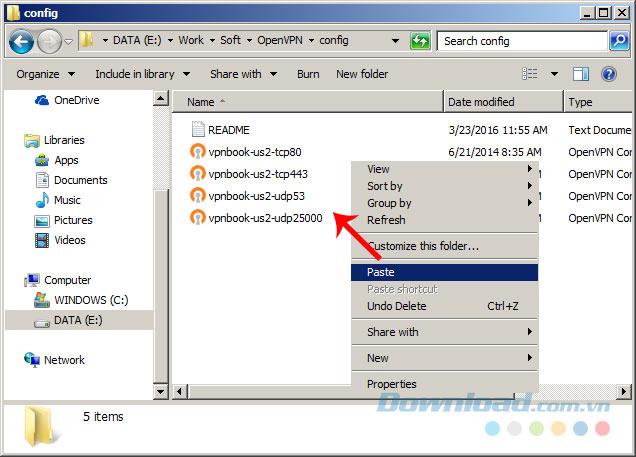Click the Burn toolbar button
Viewport: 636px width, 457px height.
click(308, 74)
